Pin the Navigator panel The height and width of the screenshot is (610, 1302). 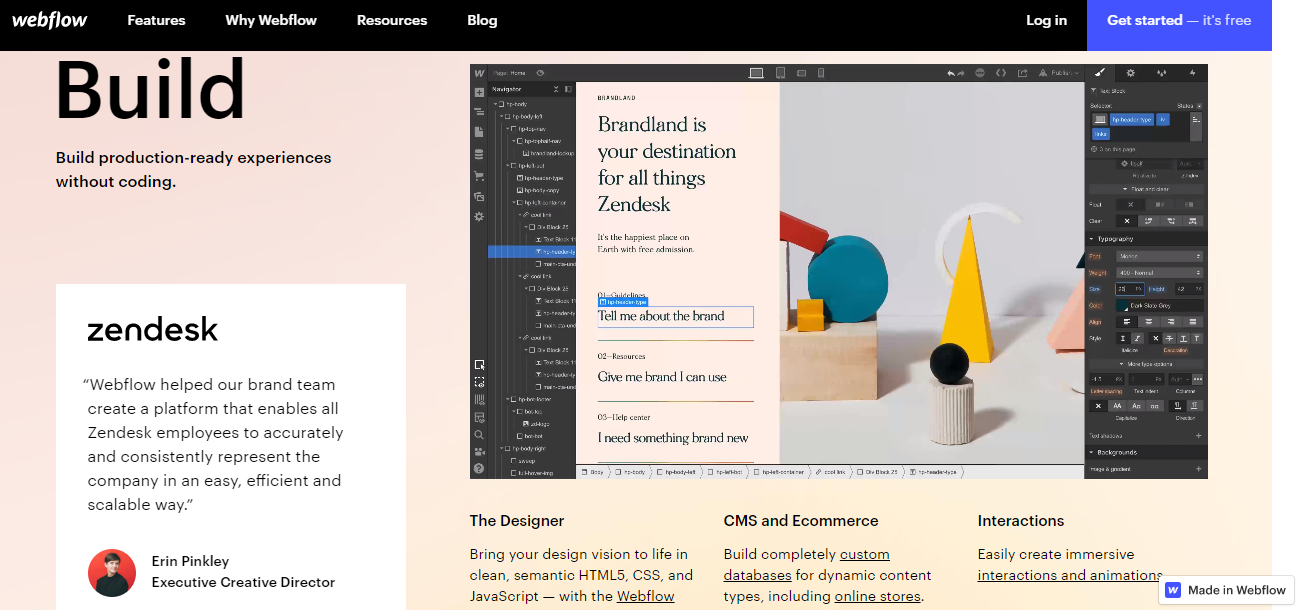pyautogui.click(x=568, y=89)
